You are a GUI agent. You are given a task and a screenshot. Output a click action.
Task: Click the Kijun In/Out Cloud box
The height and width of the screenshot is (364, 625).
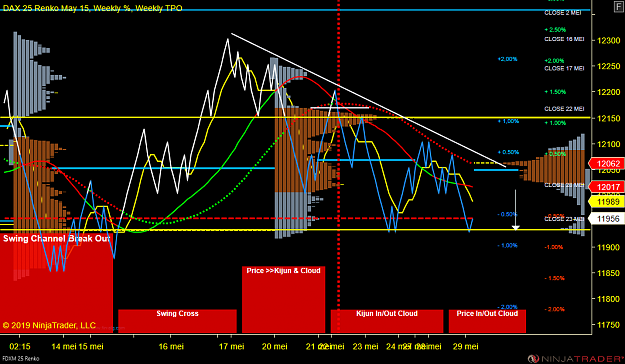tap(387, 321)
